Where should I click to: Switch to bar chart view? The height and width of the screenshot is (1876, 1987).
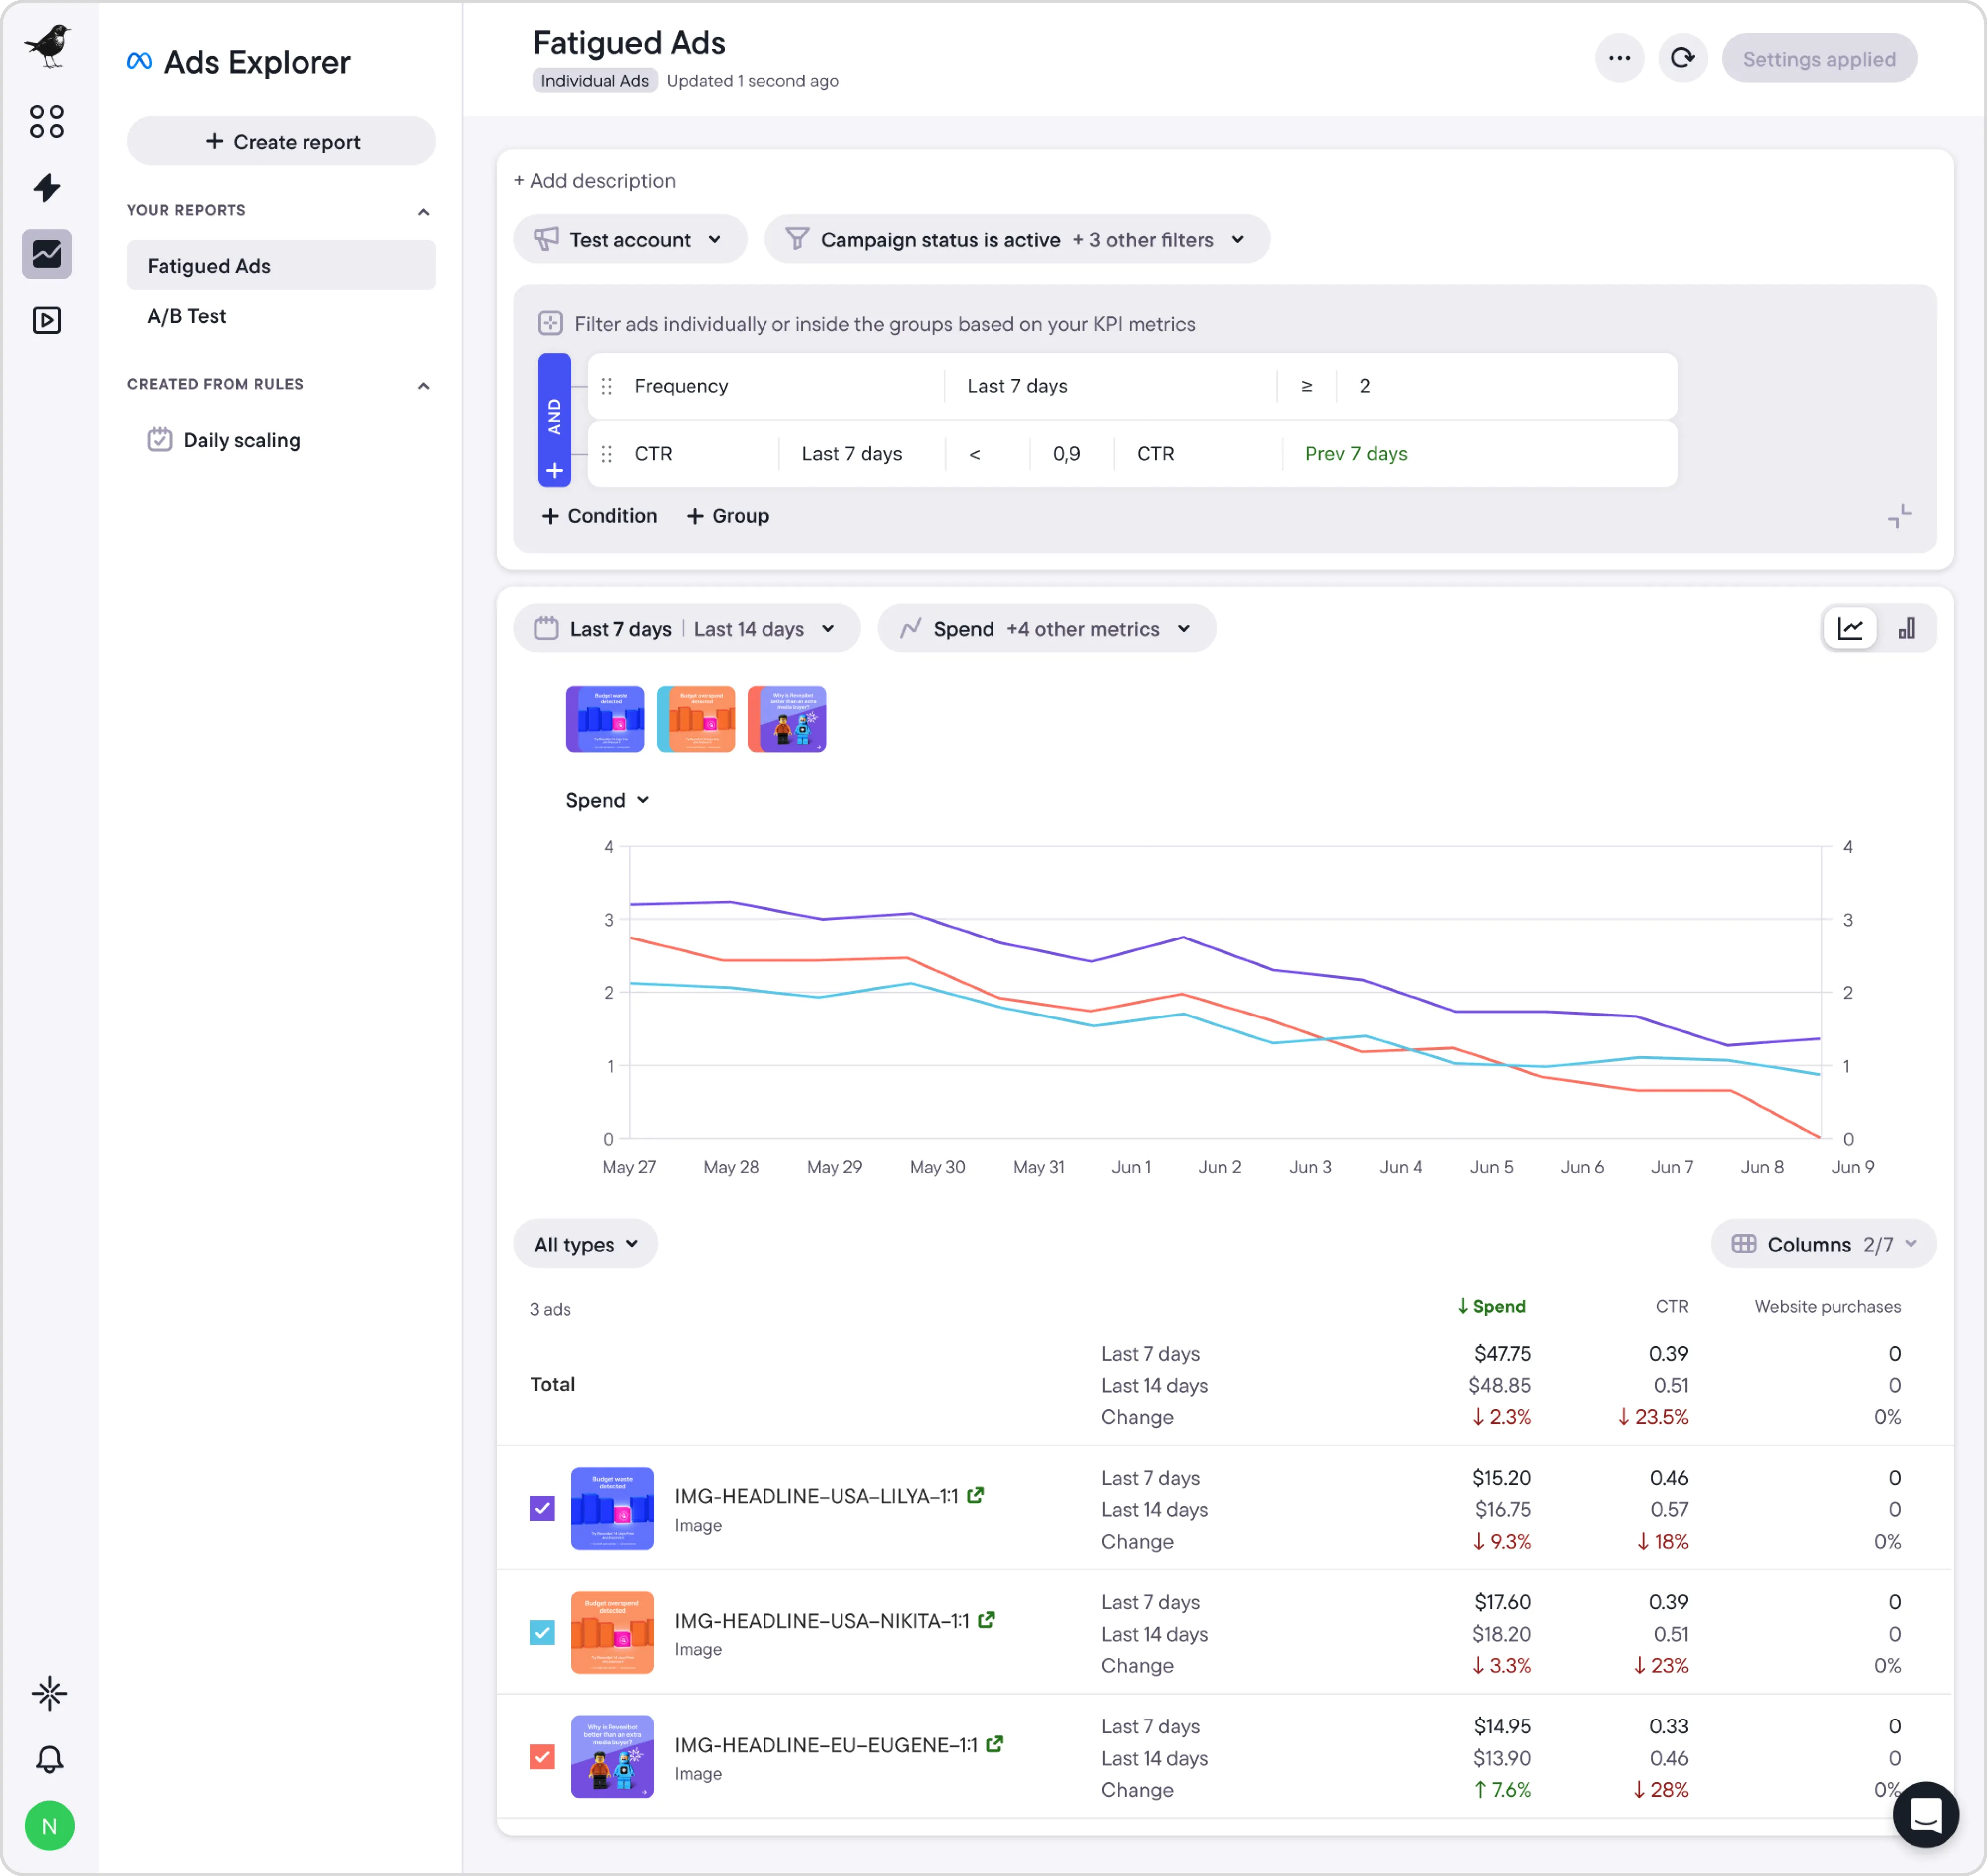[1906, 629]
